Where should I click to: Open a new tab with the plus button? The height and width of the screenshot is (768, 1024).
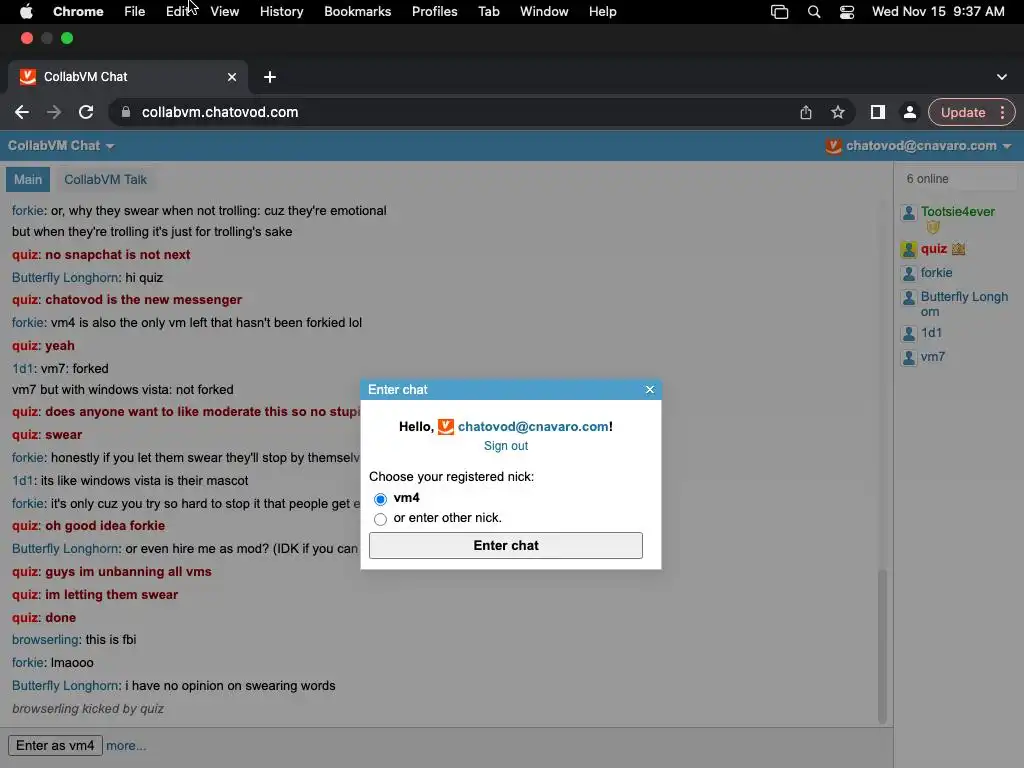click(270, 77)
